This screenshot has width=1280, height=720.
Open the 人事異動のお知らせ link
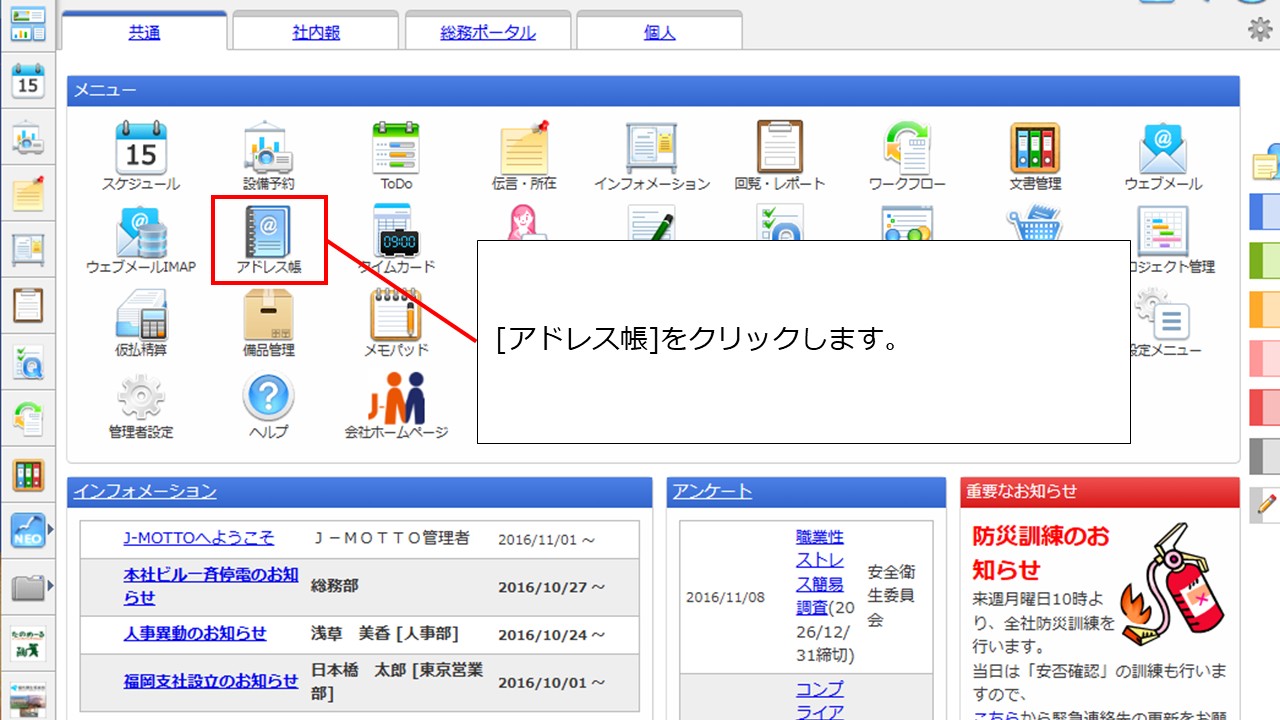[x=195, y=633]
